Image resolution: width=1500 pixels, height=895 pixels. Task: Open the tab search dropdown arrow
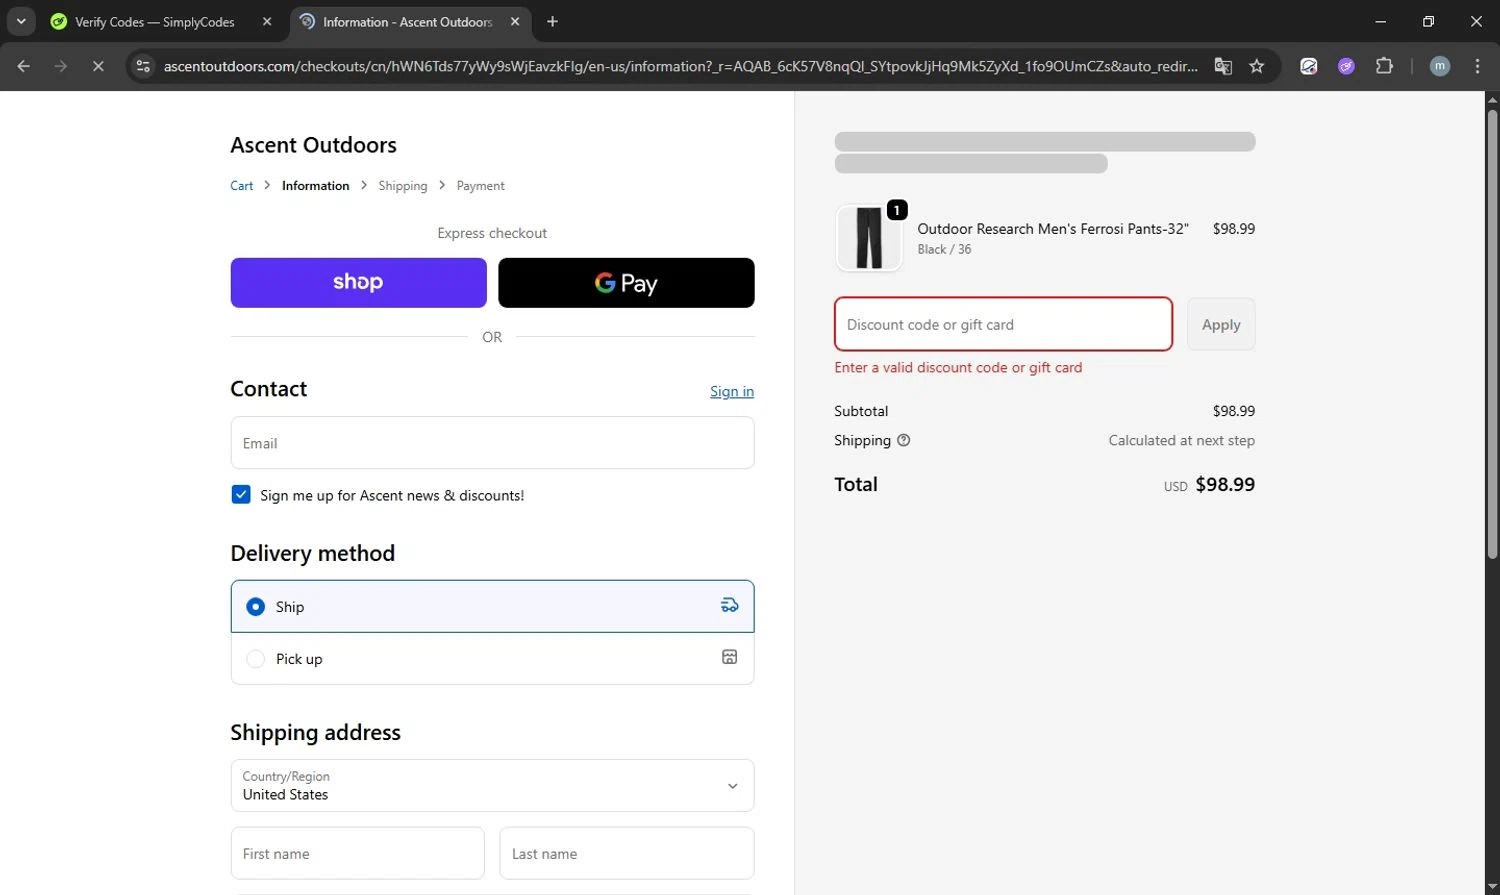coord(21,21)
